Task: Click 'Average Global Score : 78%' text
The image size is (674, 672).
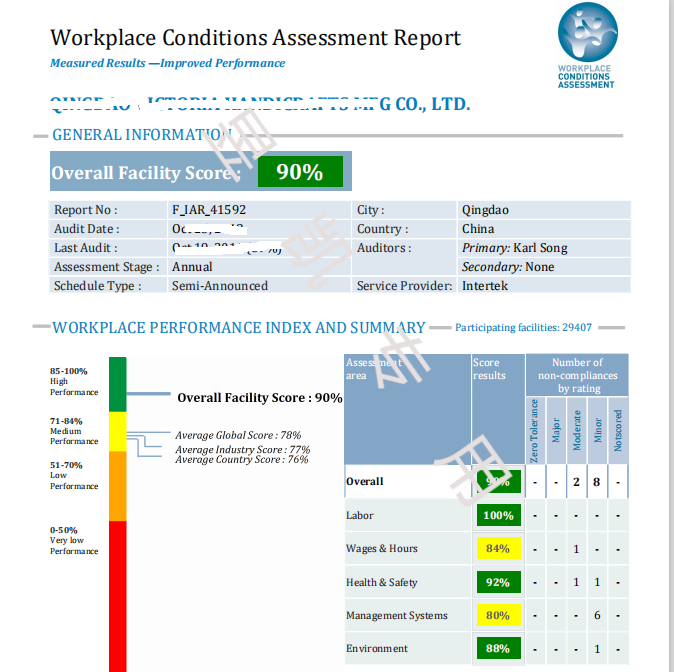Action: tap(238, 435)
